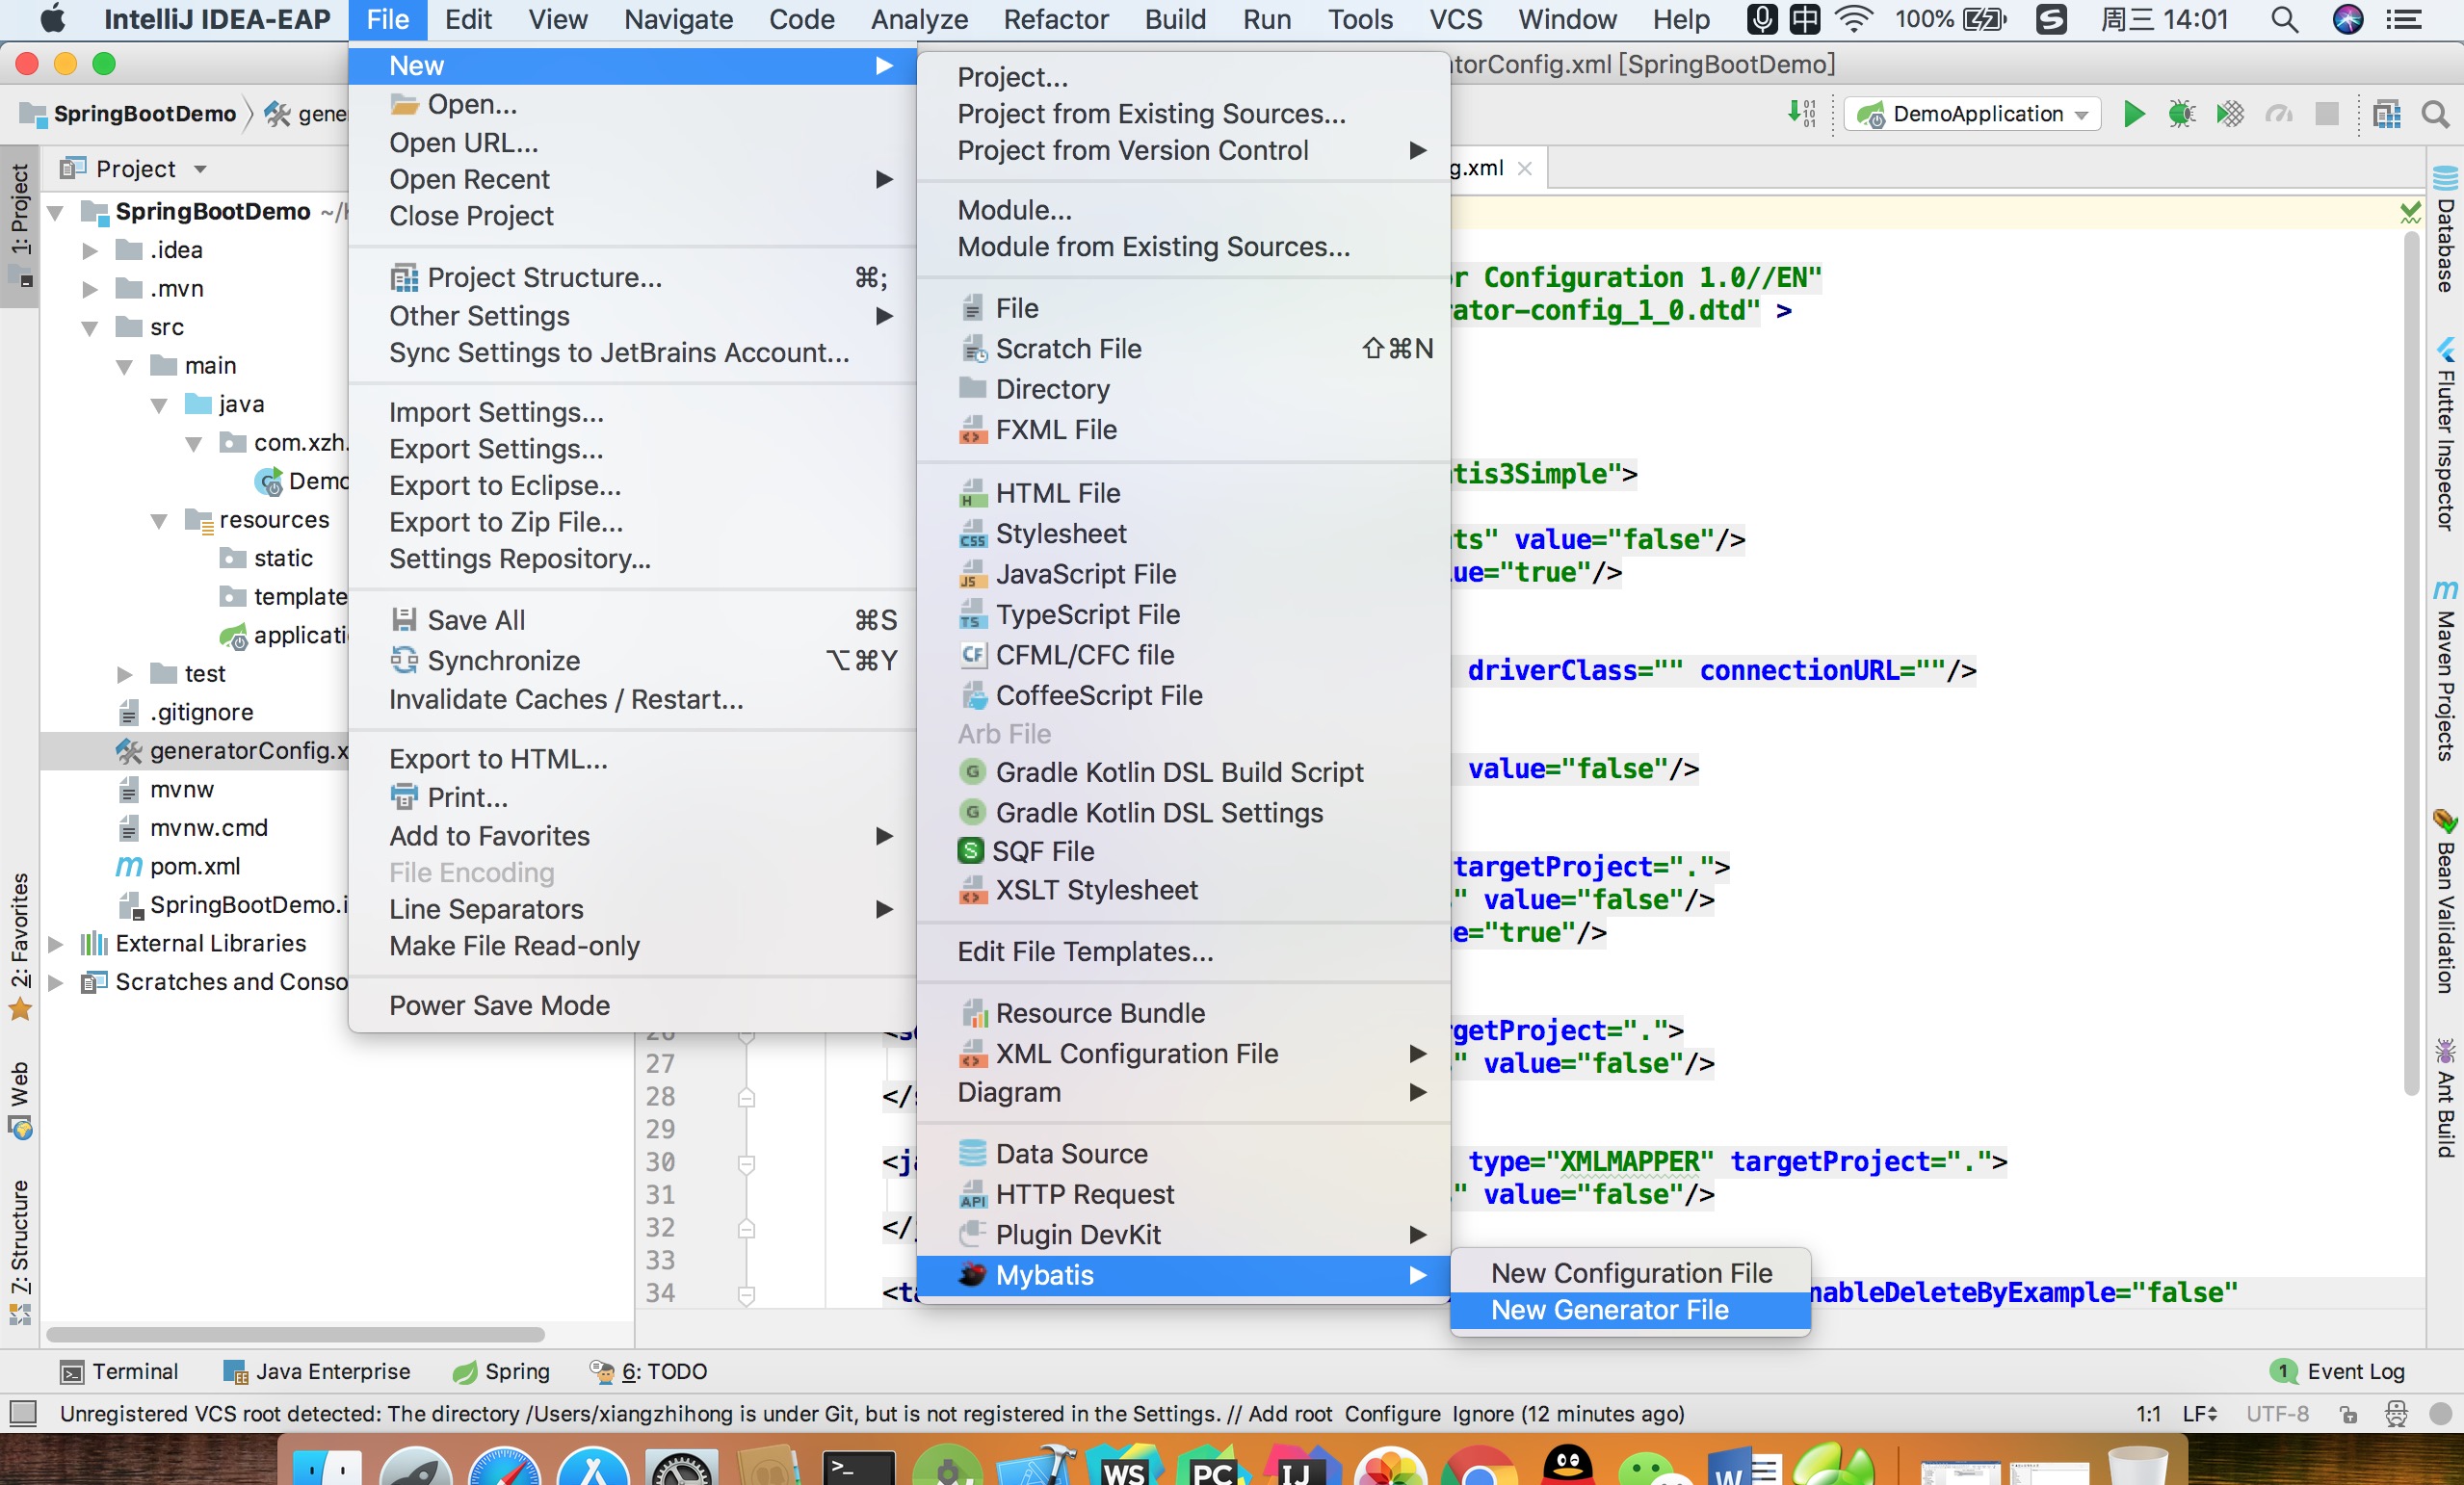
Task: Click the VCS update project icon
Action: coord(1801,114)
